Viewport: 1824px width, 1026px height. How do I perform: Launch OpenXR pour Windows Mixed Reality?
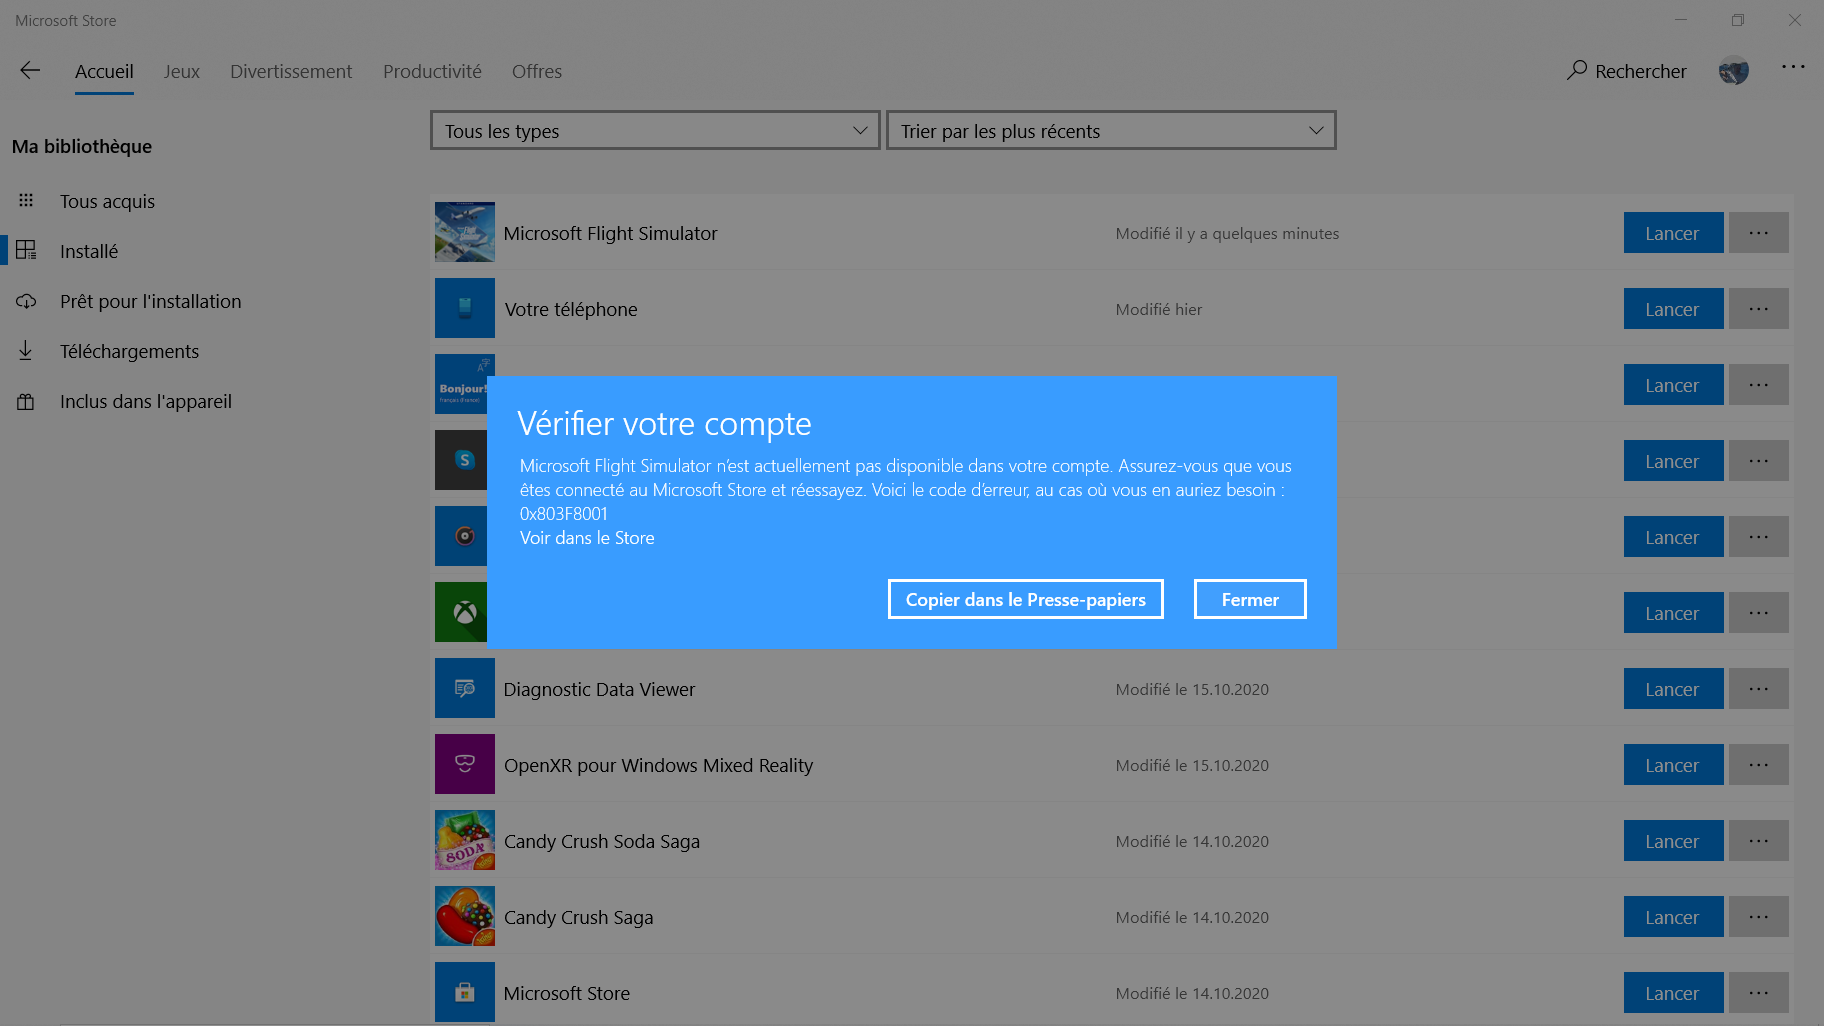click(x=1673, y=765)
